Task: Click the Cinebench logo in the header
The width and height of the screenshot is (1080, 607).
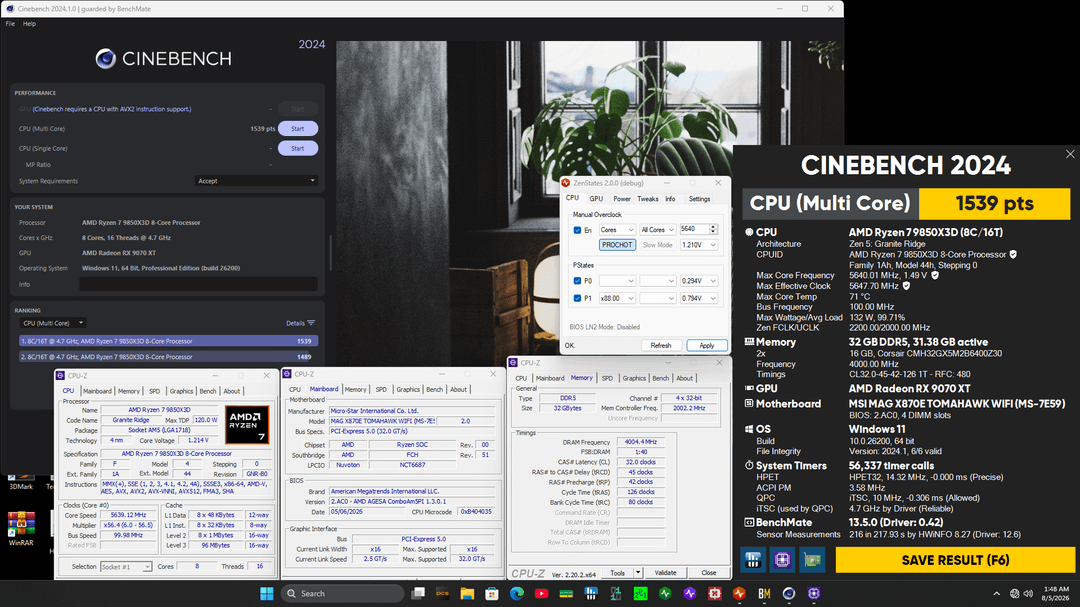Action: pos(105,59)
